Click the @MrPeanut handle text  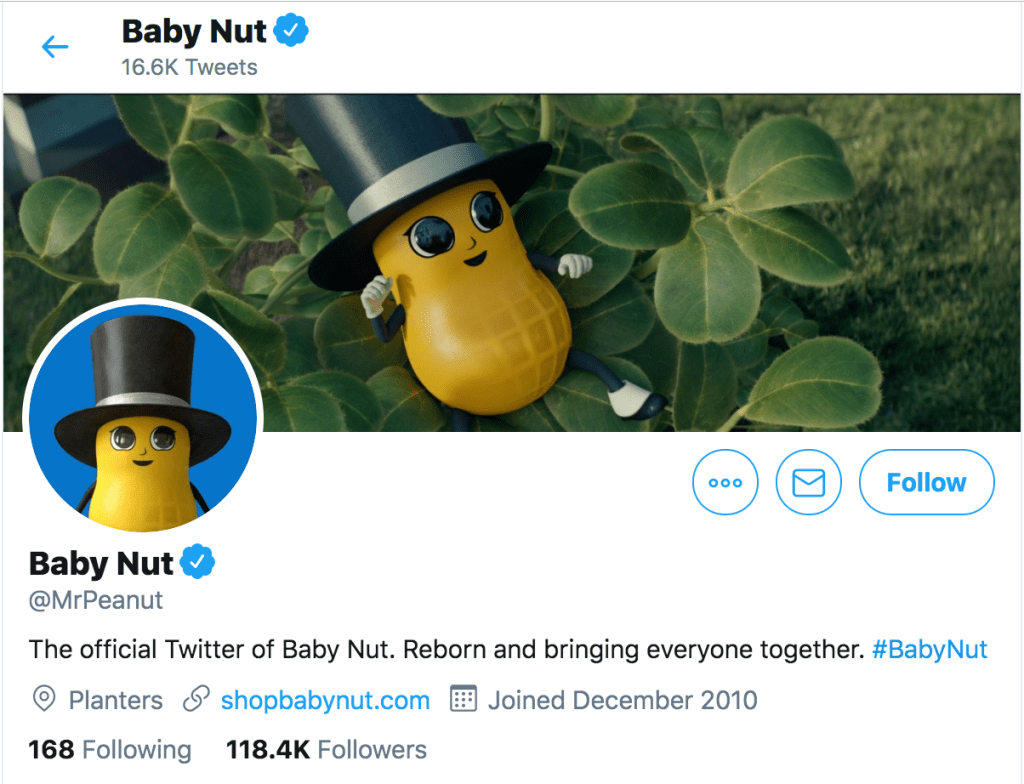click(96, 601)
